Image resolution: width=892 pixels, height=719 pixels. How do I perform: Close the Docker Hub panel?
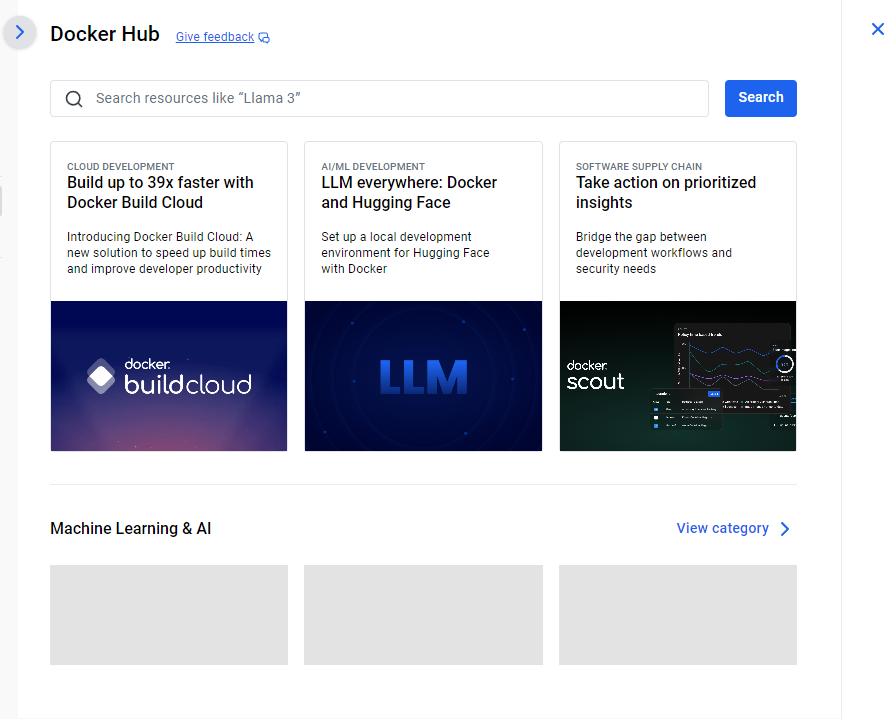click(x=877, y=29)
